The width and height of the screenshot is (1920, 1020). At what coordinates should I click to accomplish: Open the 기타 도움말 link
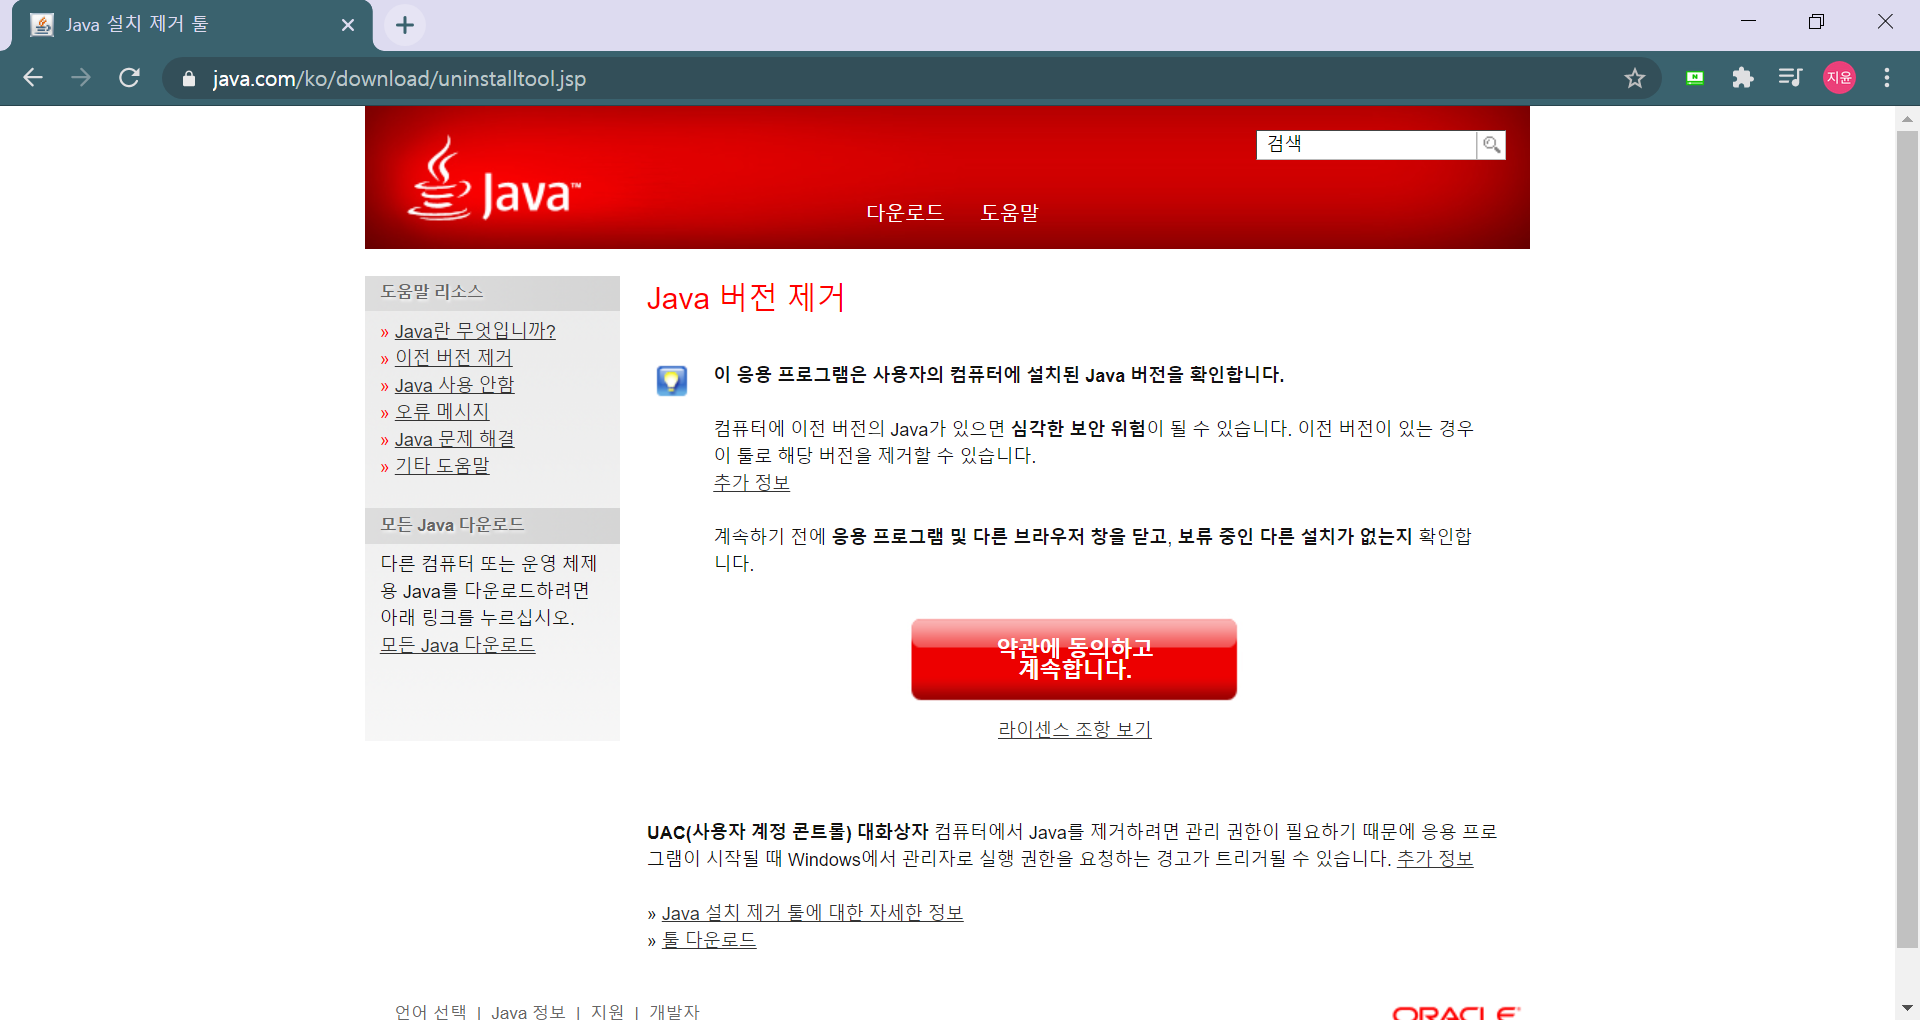click(x=442, y=466)
